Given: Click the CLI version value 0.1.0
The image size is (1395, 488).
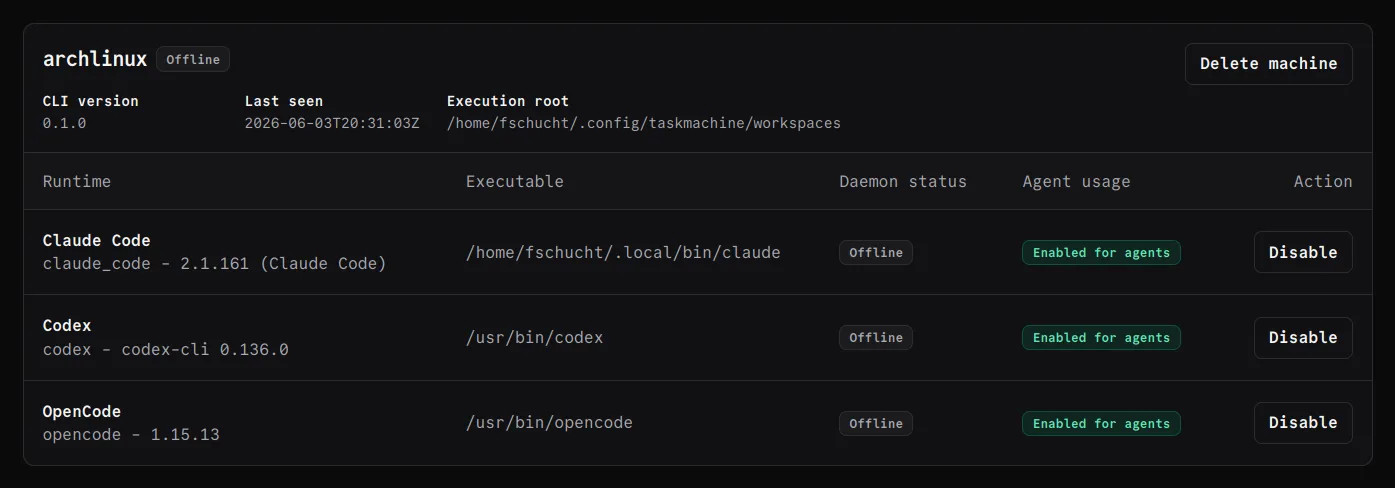Looking at the screenshot, I should (65, 123).
